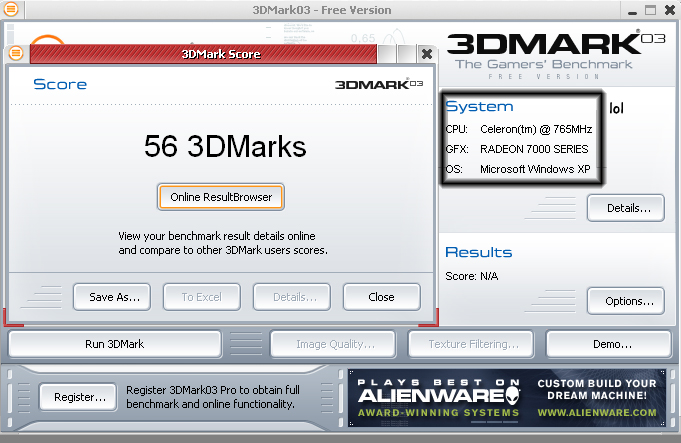Open the Alienware advertisement banner
The width and height of the screenshot is (681, 443).
(x=507, y=398)
